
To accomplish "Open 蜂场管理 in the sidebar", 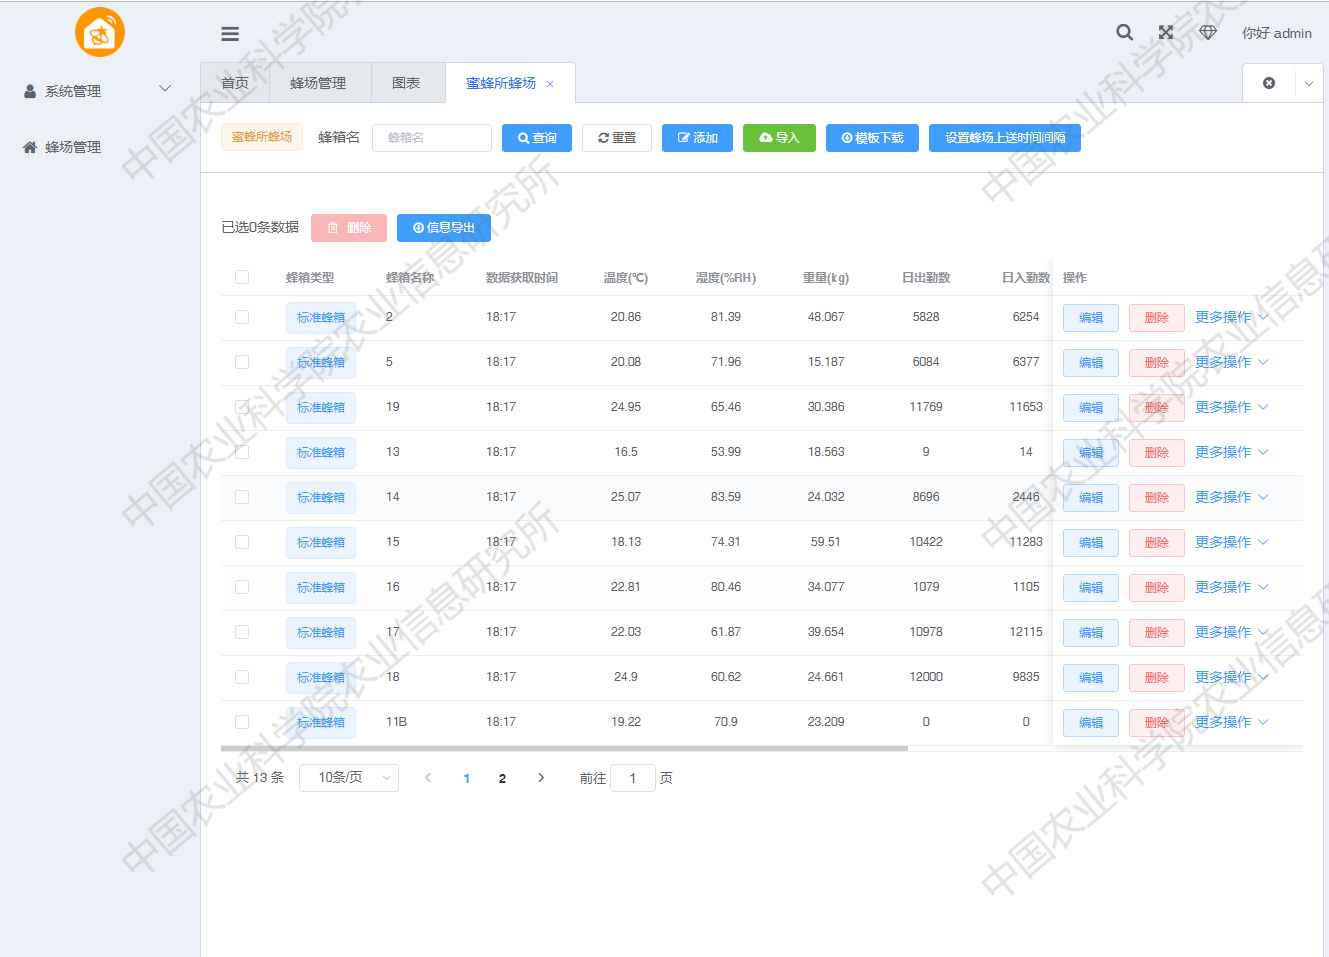I will click(73, 147).
